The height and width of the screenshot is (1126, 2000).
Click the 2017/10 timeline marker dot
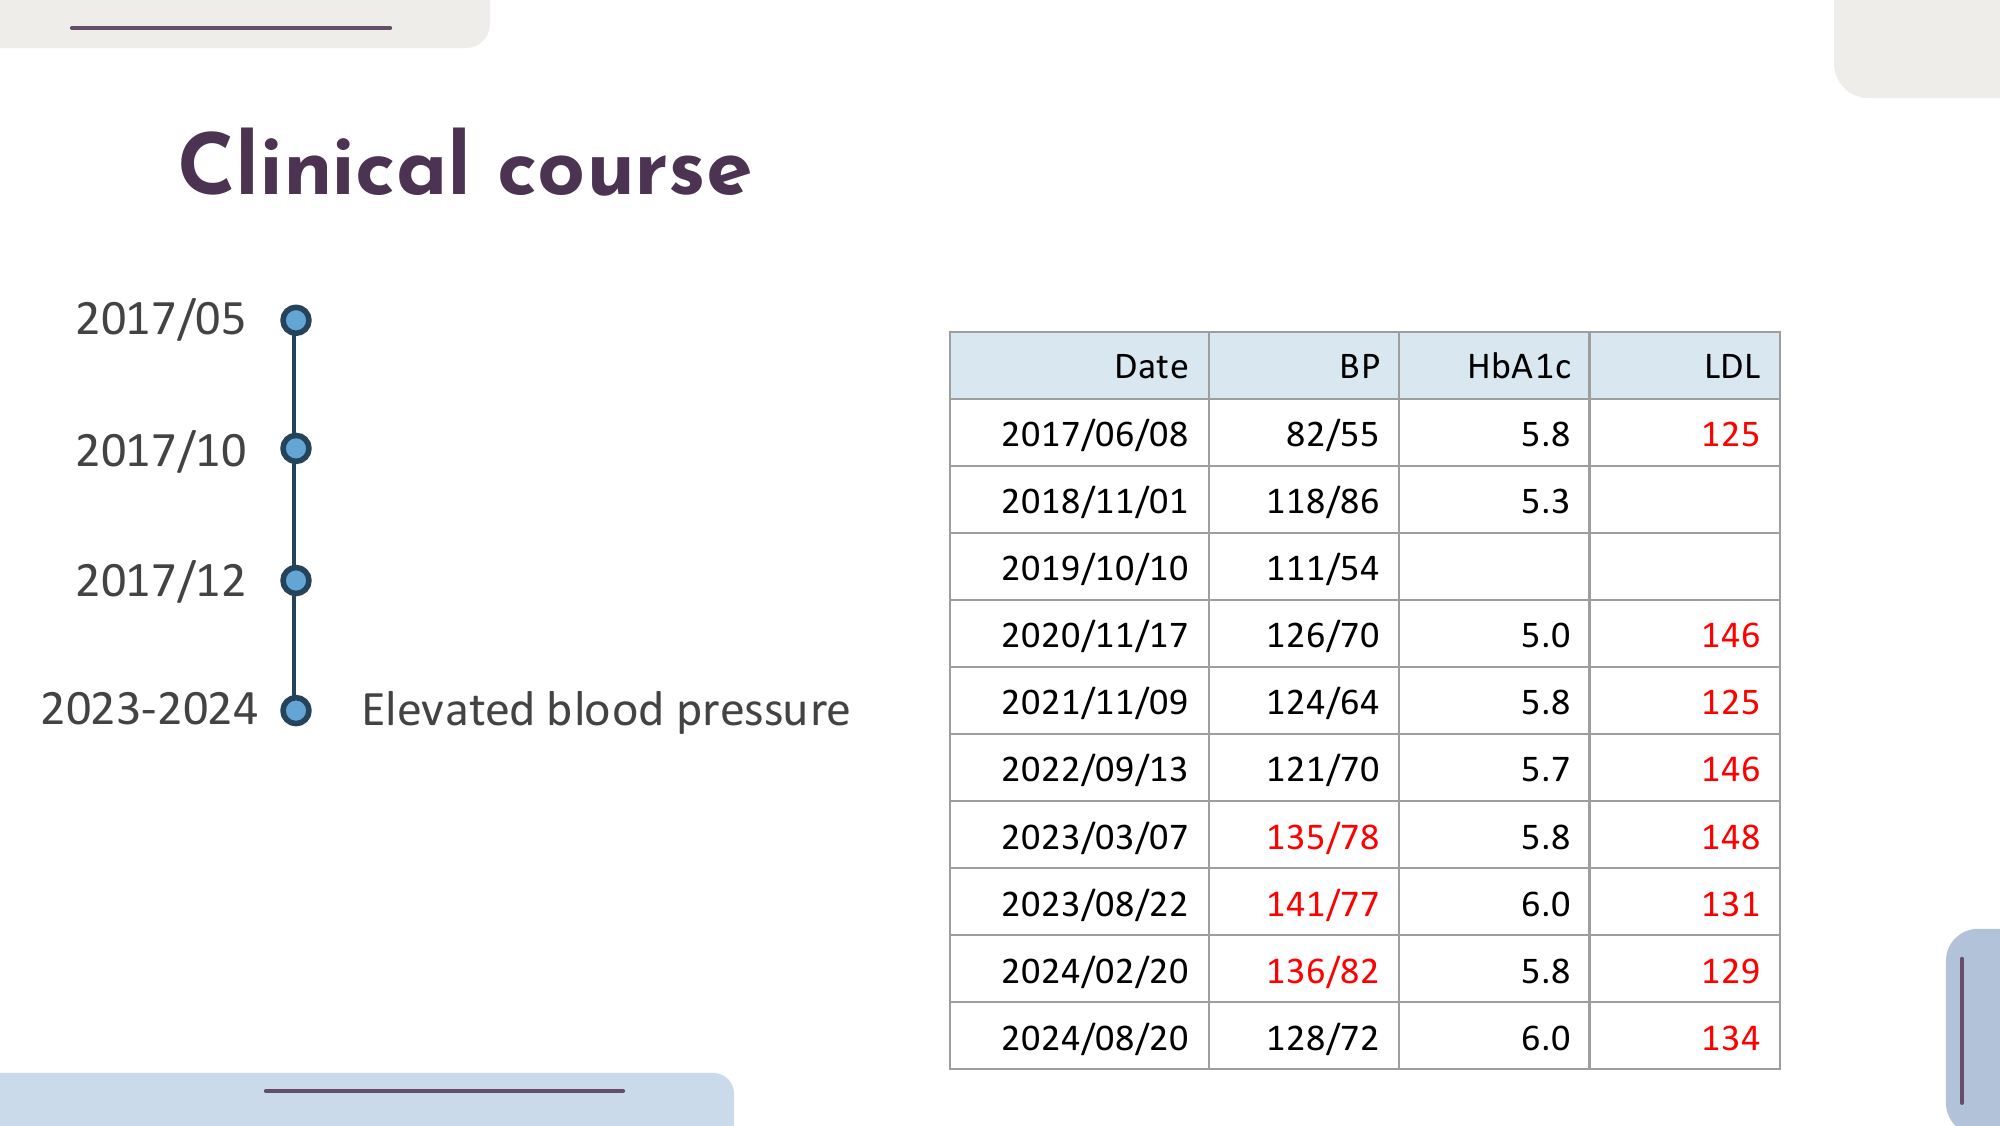295,449
